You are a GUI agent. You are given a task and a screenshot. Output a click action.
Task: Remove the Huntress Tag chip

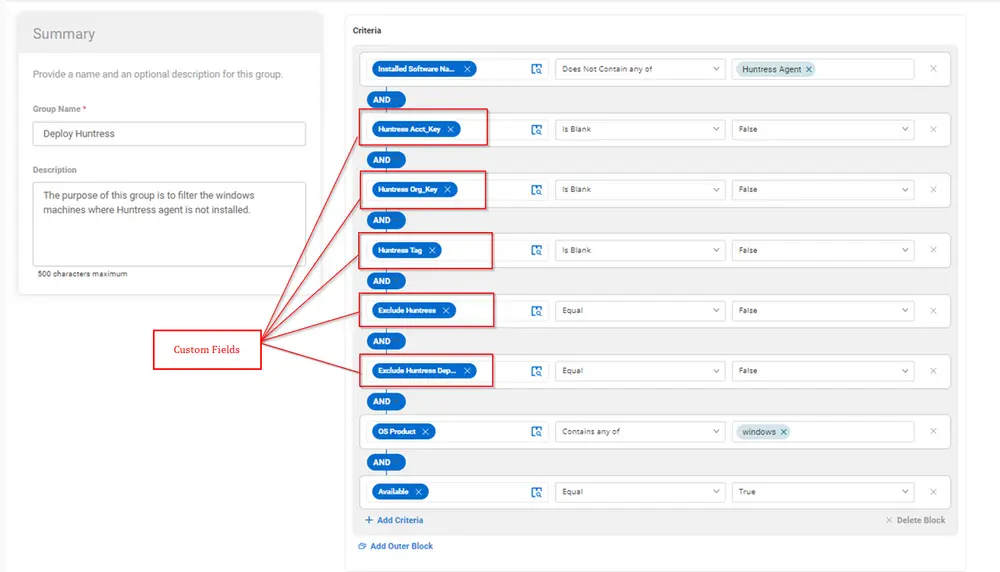432,250
